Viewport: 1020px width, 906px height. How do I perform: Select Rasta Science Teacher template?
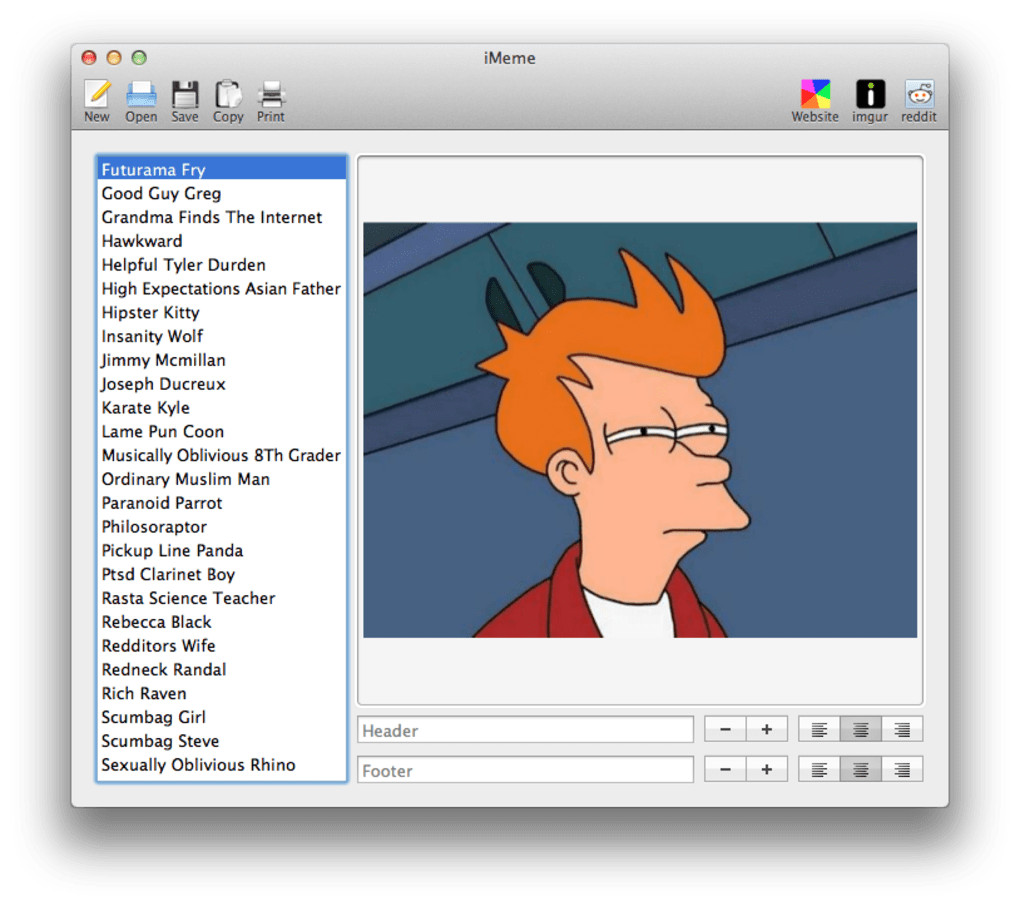click(x=222, y=598)
